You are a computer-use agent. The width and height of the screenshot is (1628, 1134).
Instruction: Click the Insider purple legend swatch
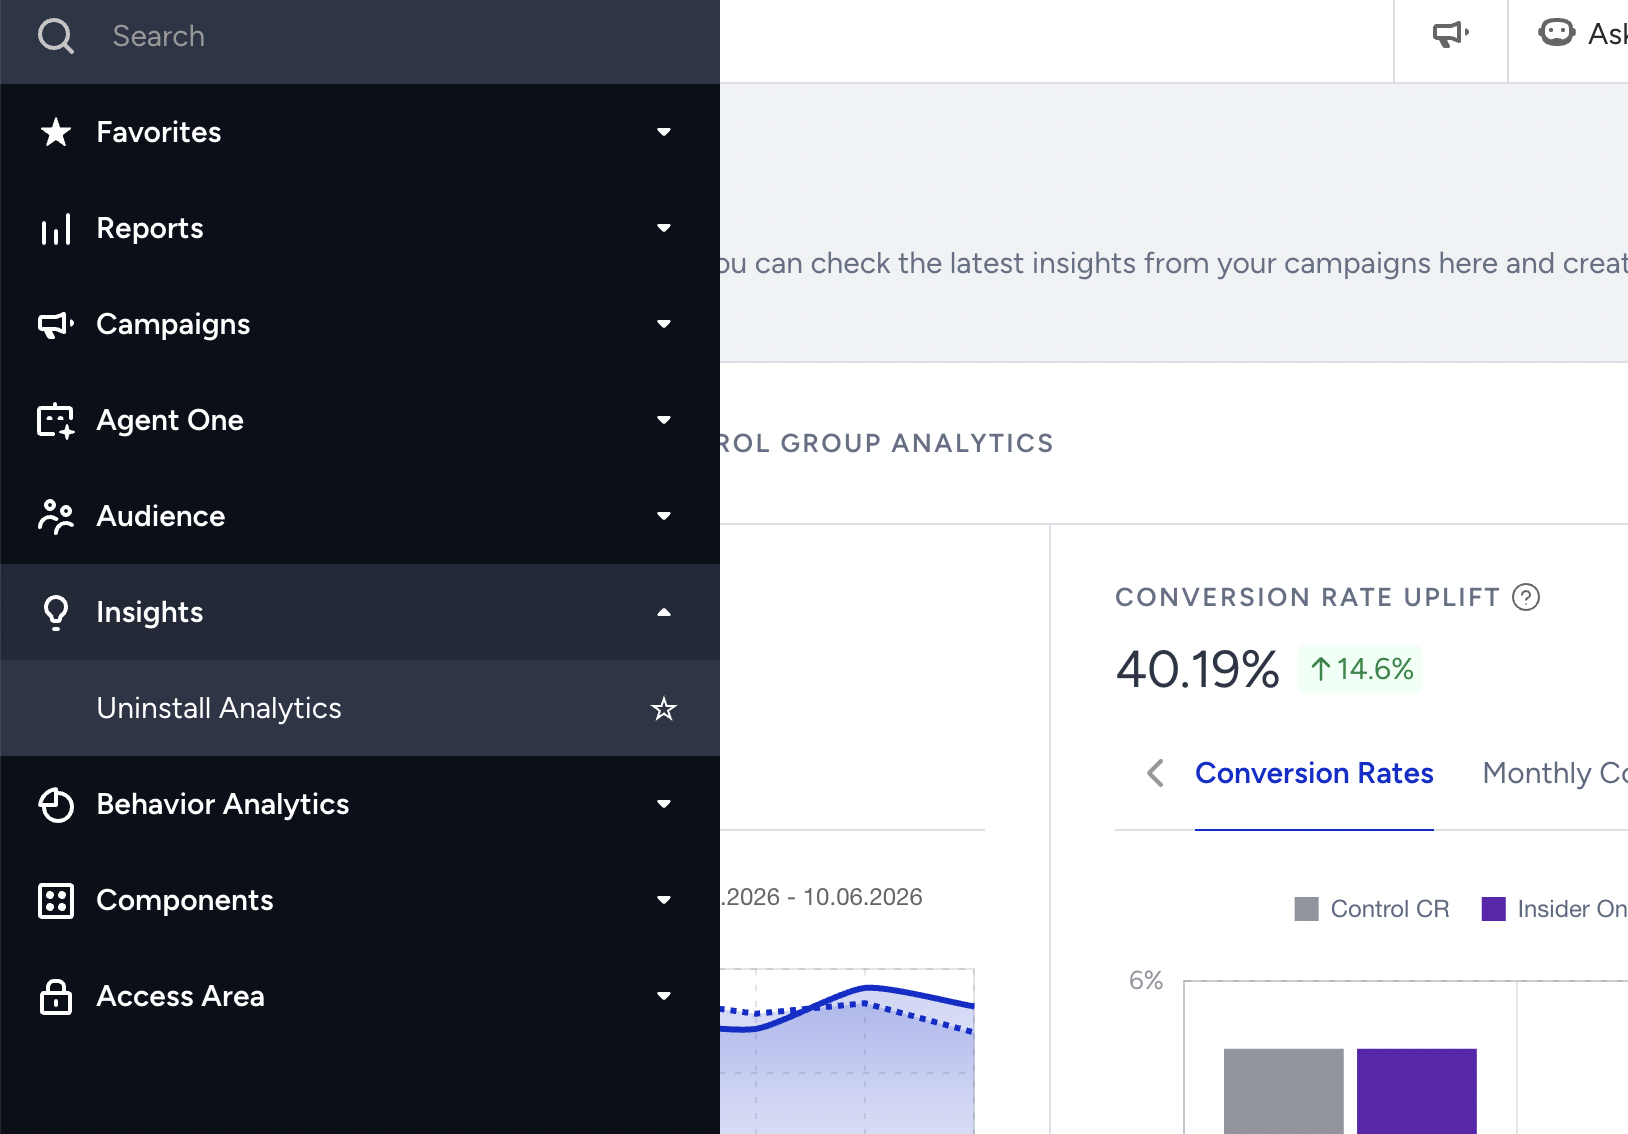(1493, 909)
